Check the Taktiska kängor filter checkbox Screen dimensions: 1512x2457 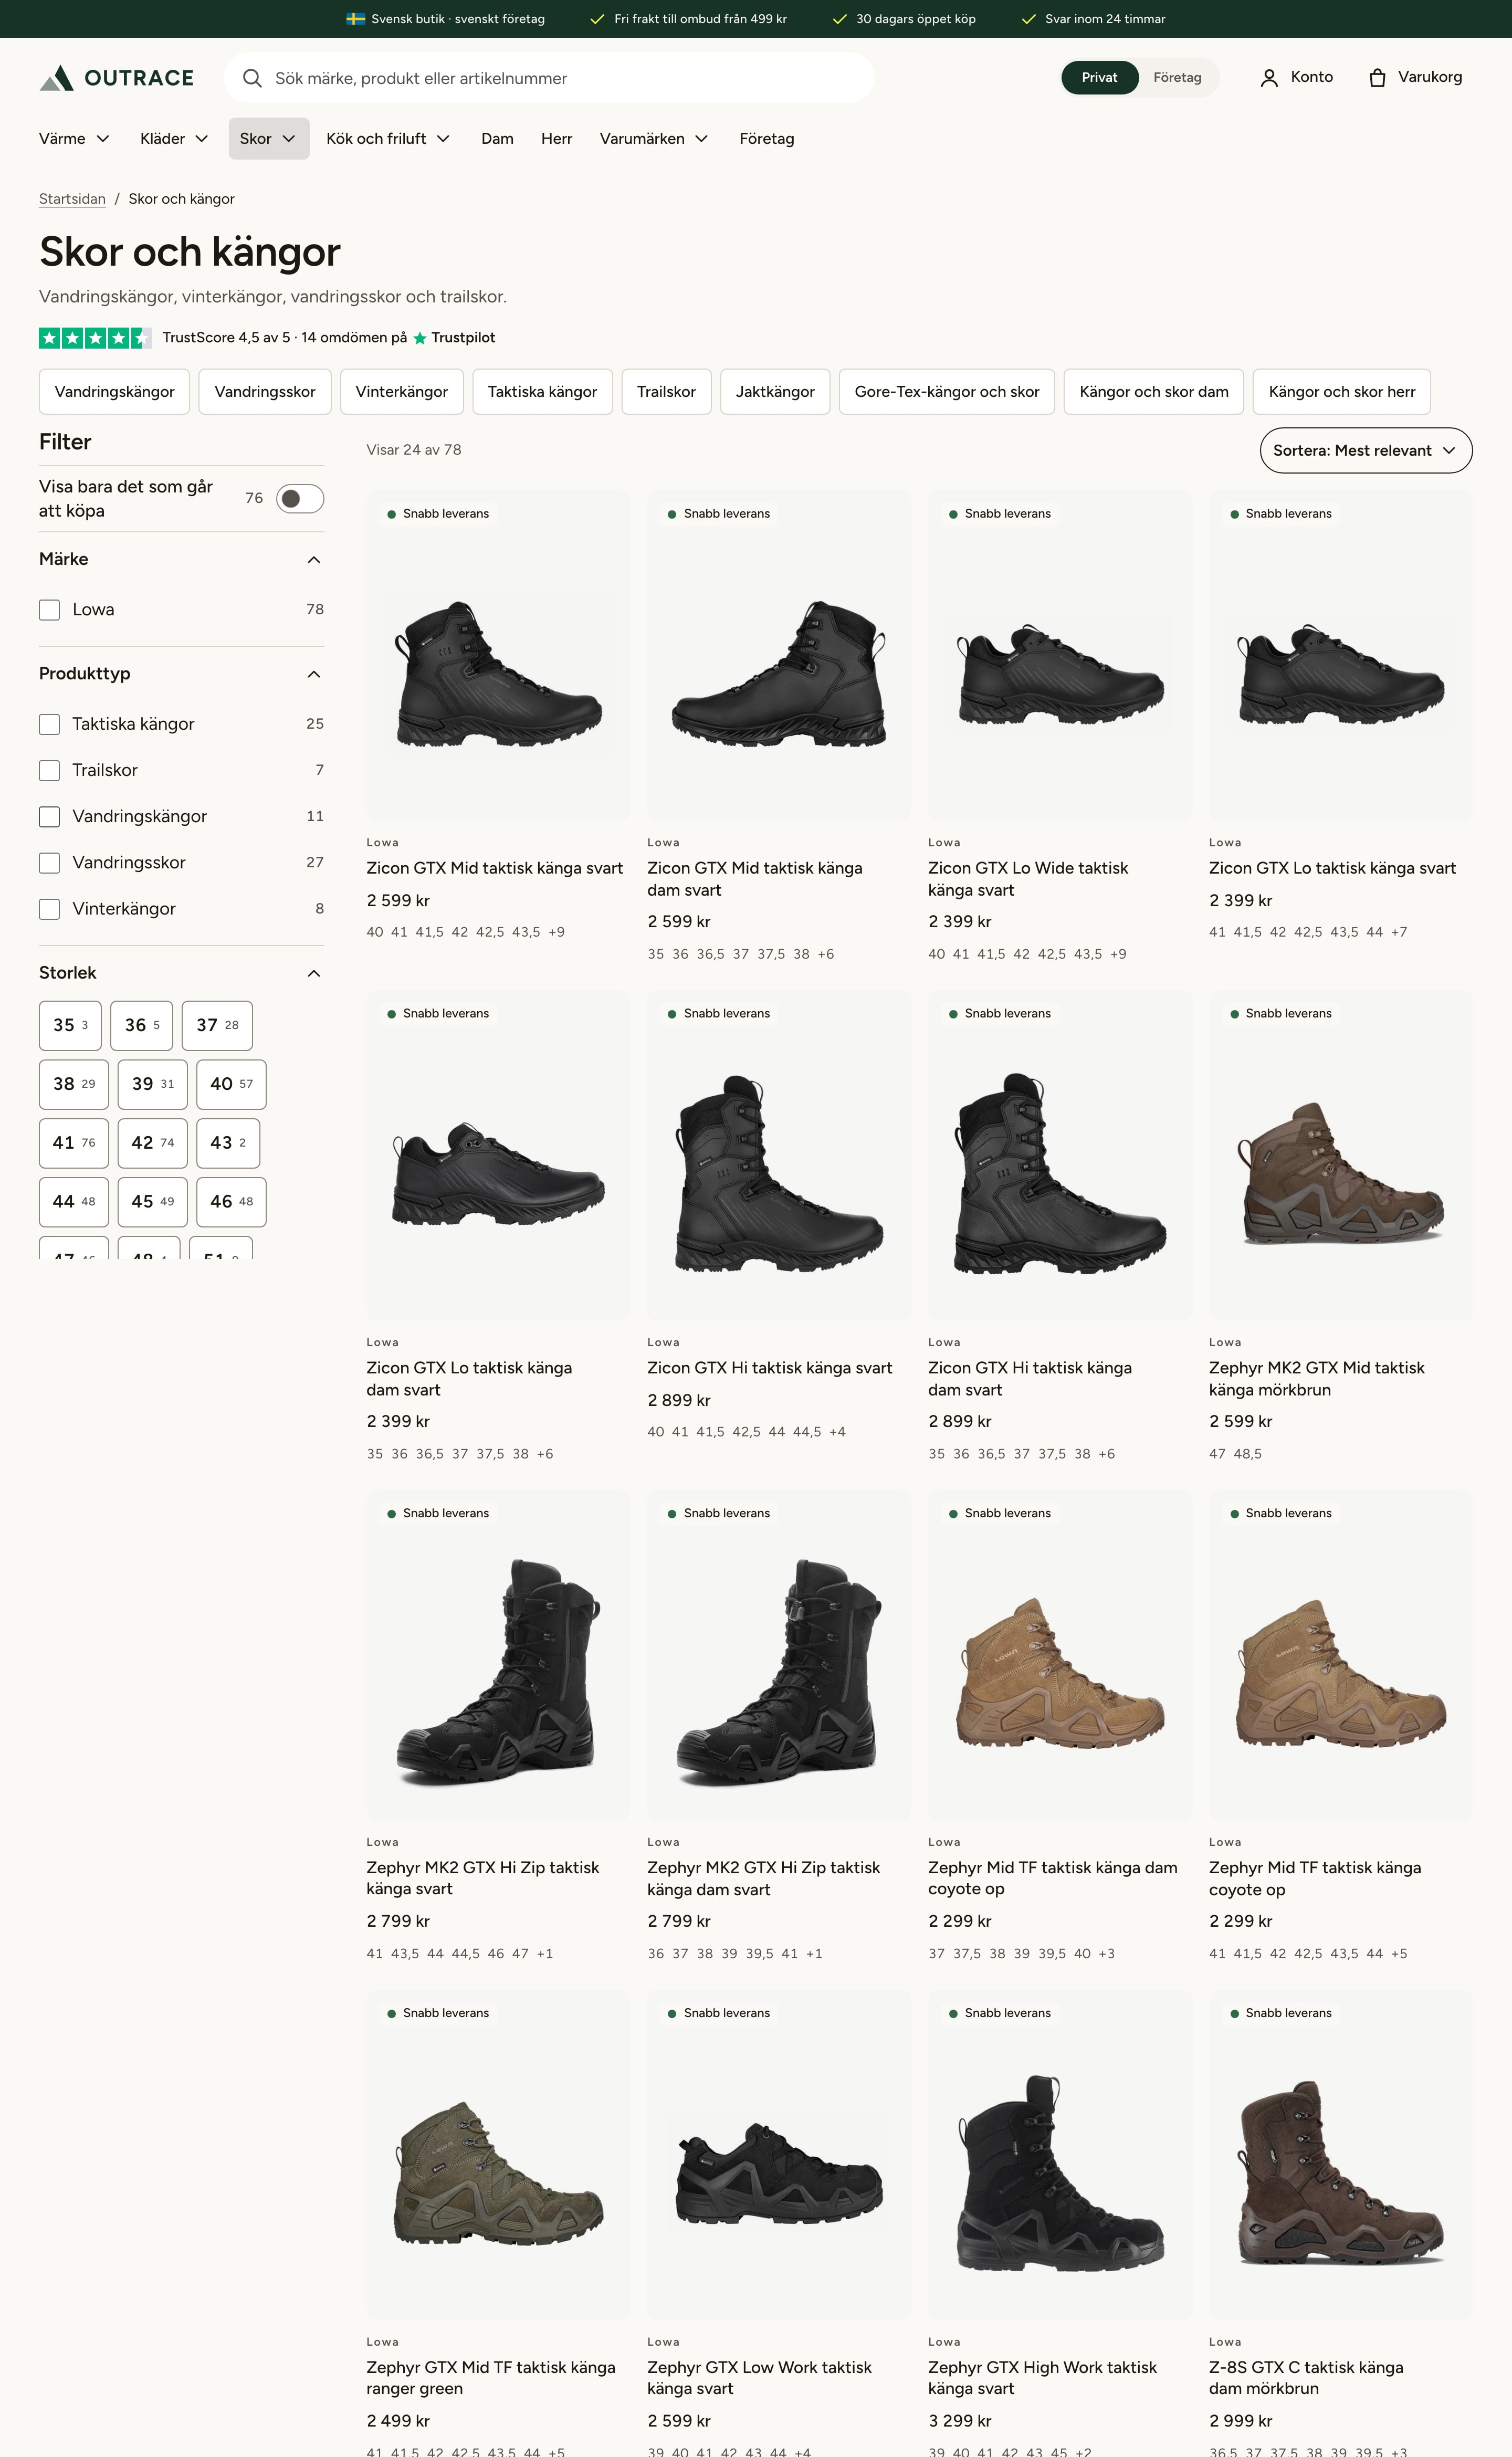(x=49, y=724)
